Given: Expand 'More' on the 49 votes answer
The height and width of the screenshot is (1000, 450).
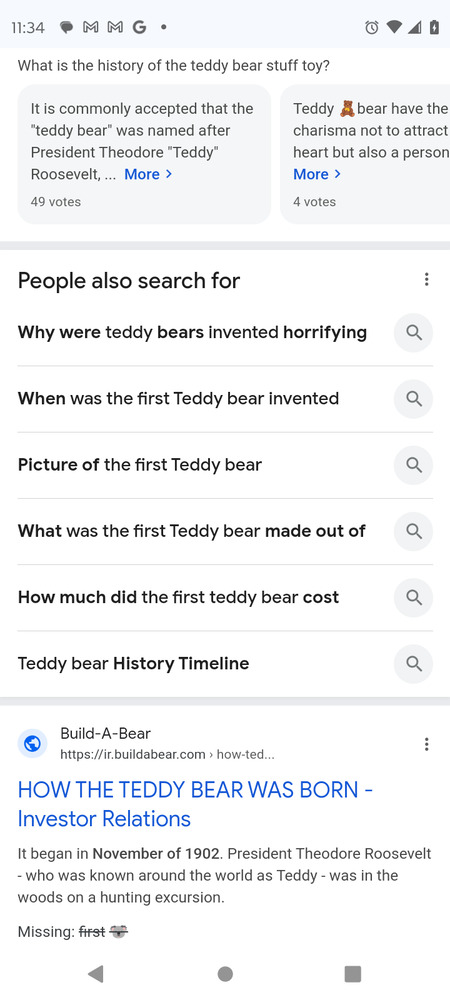Looking at the screenshot, I should [148, 174].
